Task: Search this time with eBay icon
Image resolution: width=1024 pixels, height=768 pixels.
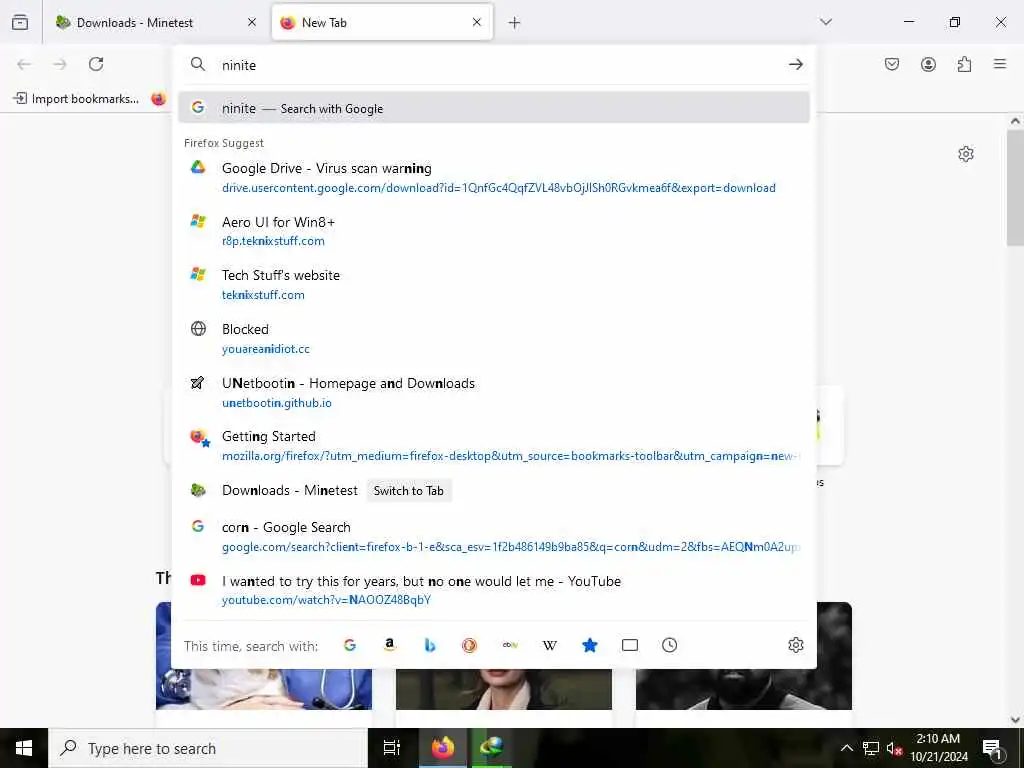Action: point(510,645)
